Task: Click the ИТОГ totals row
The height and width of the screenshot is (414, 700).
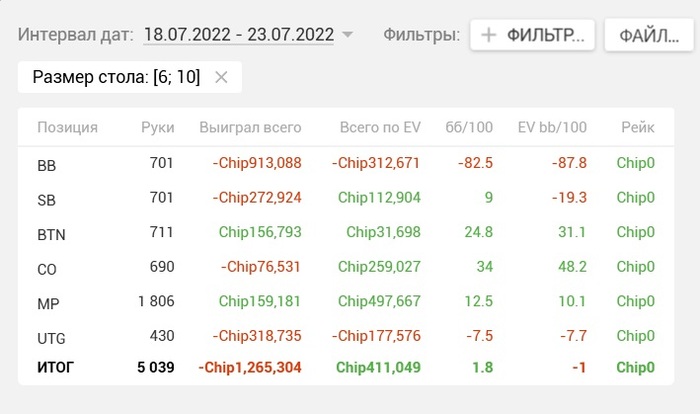Action: coord(346,368)
